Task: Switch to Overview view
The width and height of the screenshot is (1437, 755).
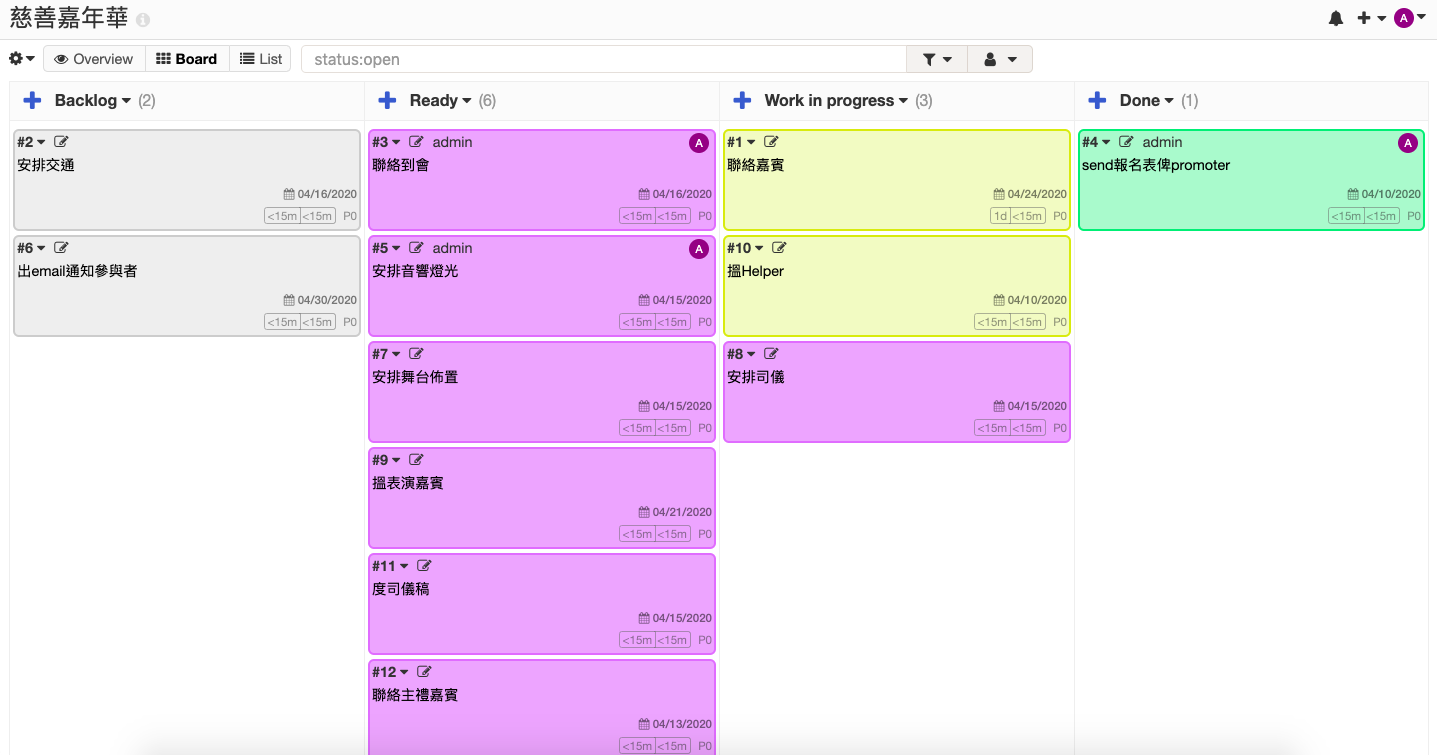Action: (94, 59)
